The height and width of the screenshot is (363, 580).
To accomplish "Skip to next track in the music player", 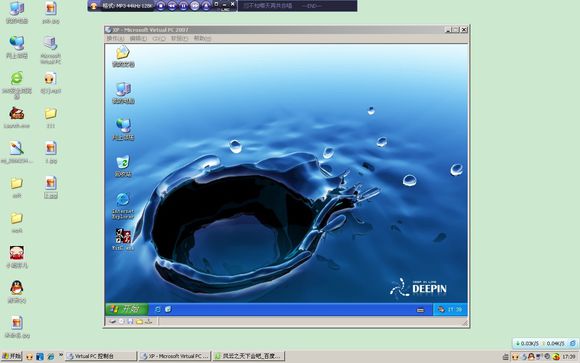I will tap(195, 6).
